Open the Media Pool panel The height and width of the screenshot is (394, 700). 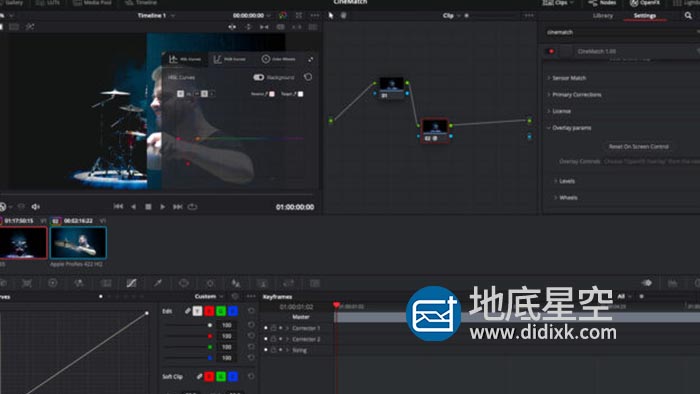click(x=92, y=3)
